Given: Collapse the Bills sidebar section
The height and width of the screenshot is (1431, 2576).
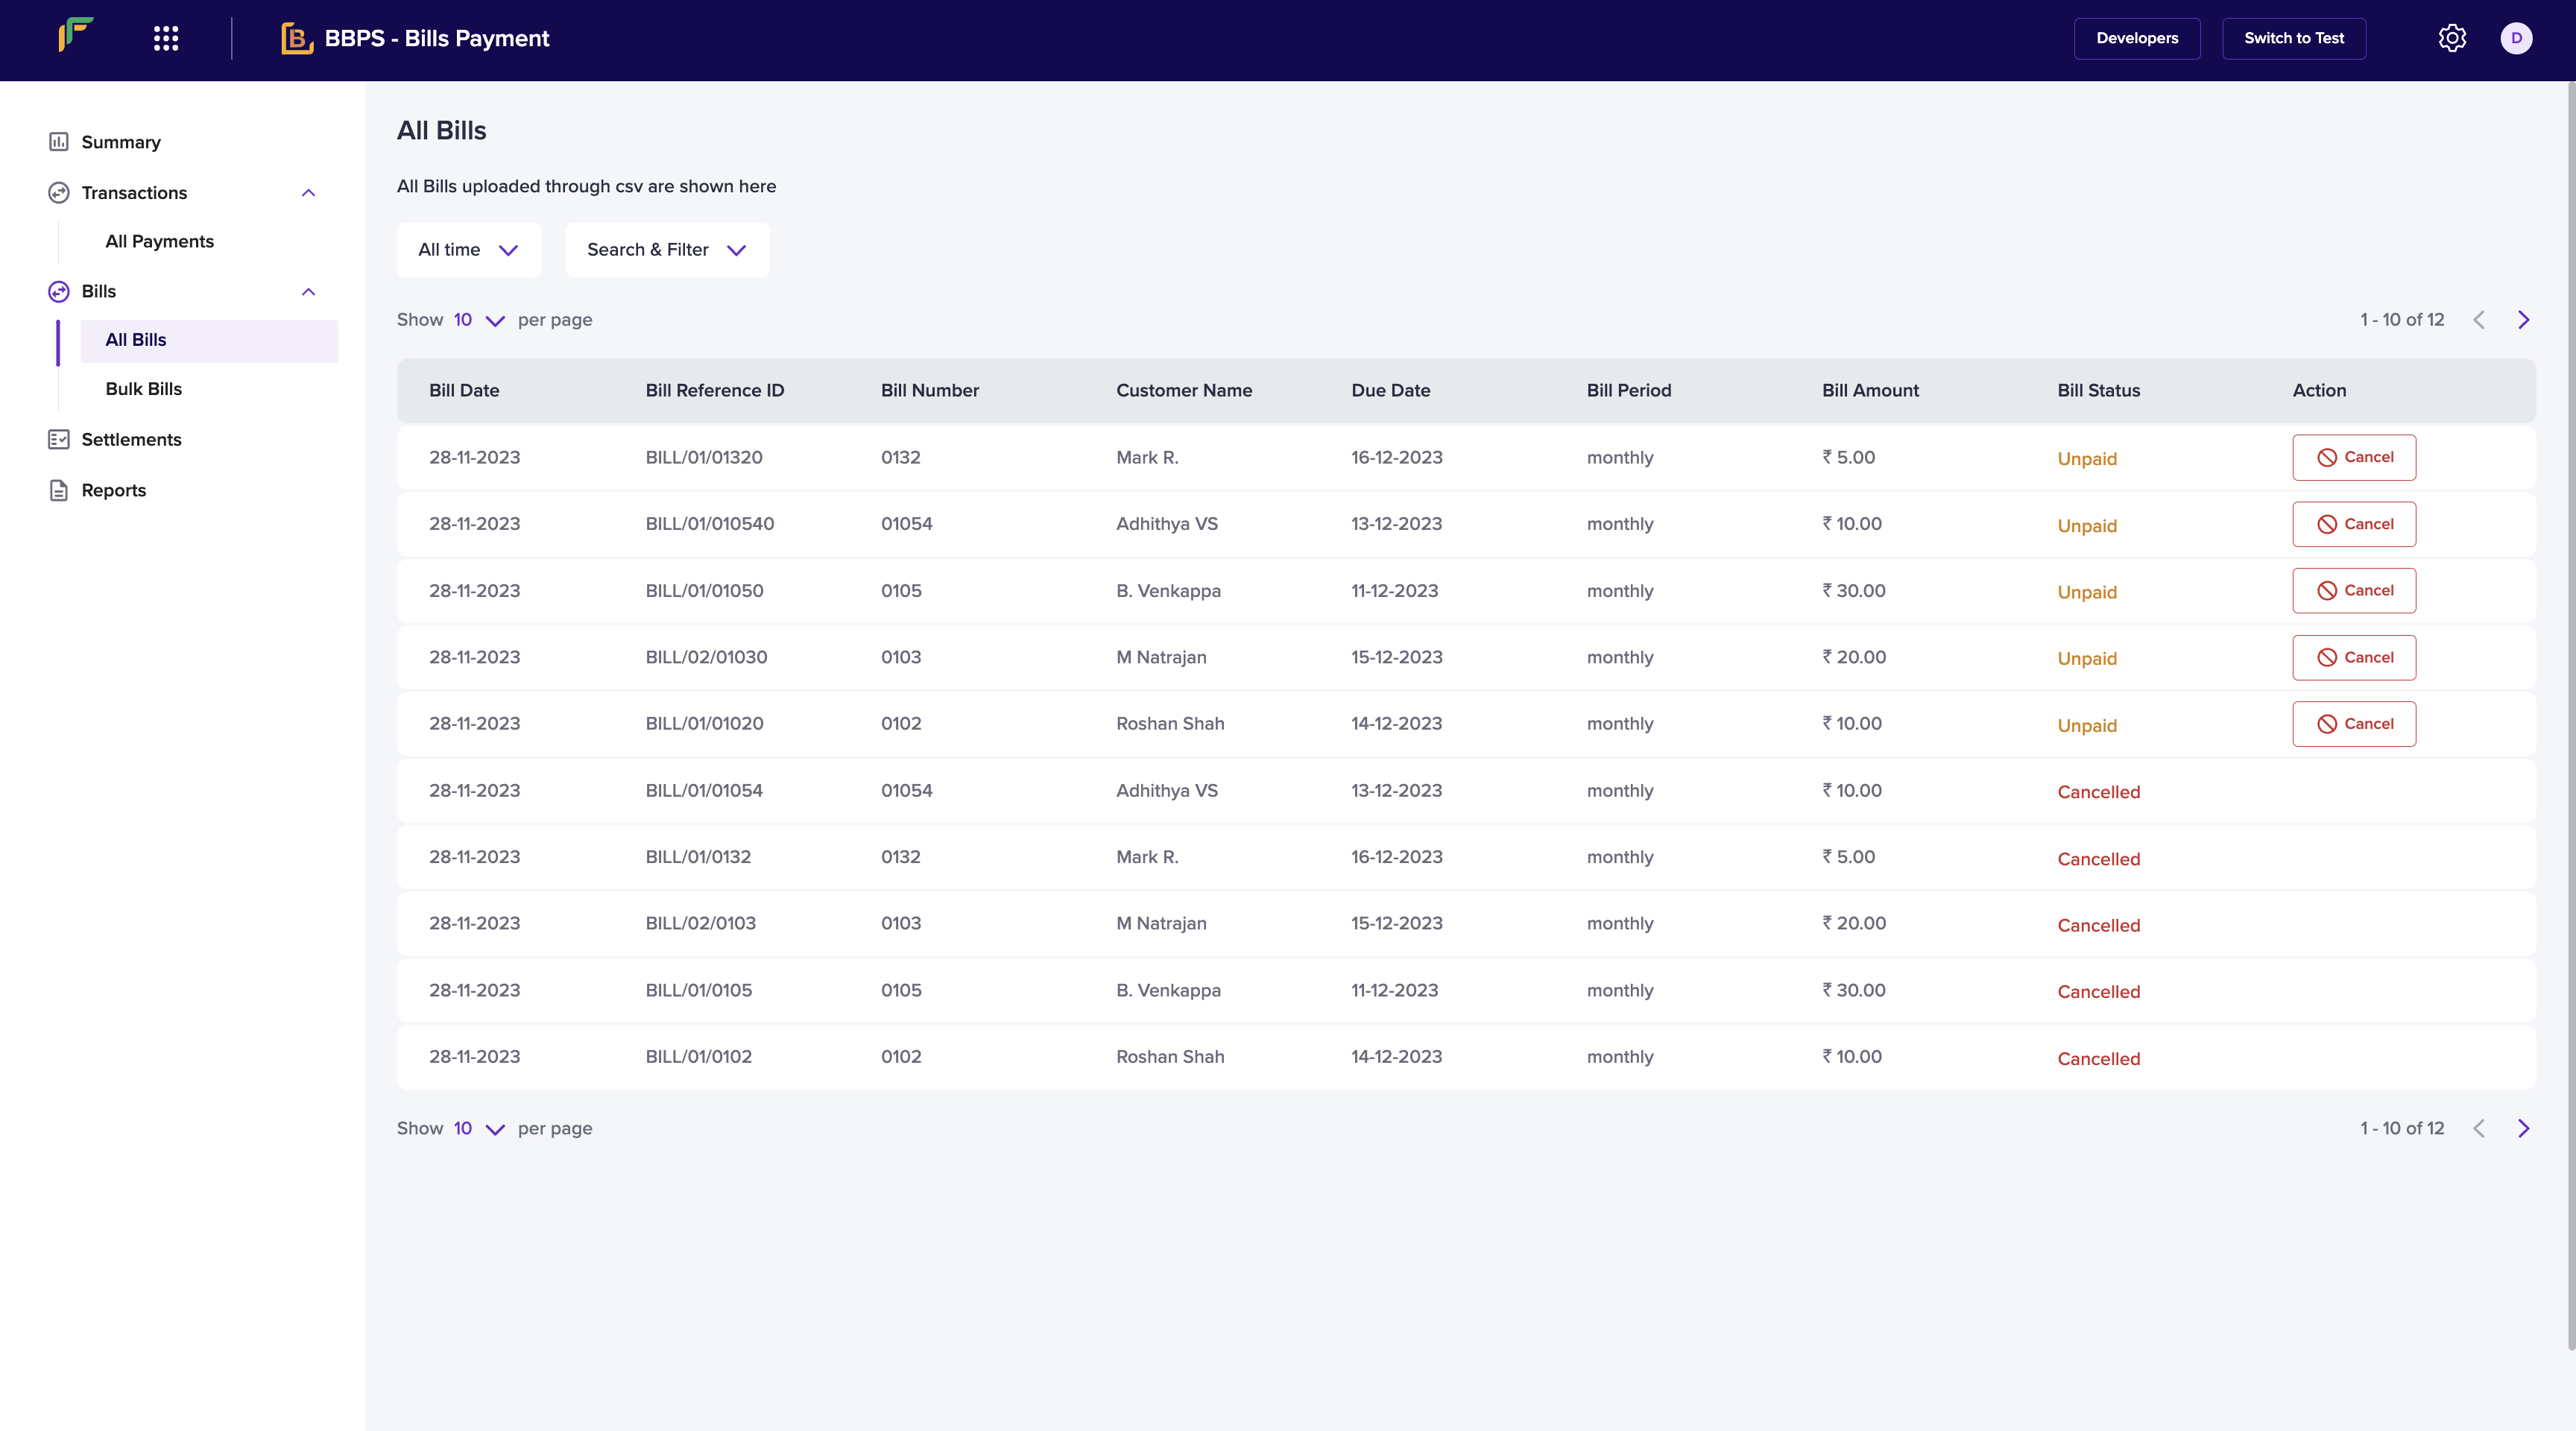Looking at the screenshot, I should pyautogui.click(x=308, y=292).
